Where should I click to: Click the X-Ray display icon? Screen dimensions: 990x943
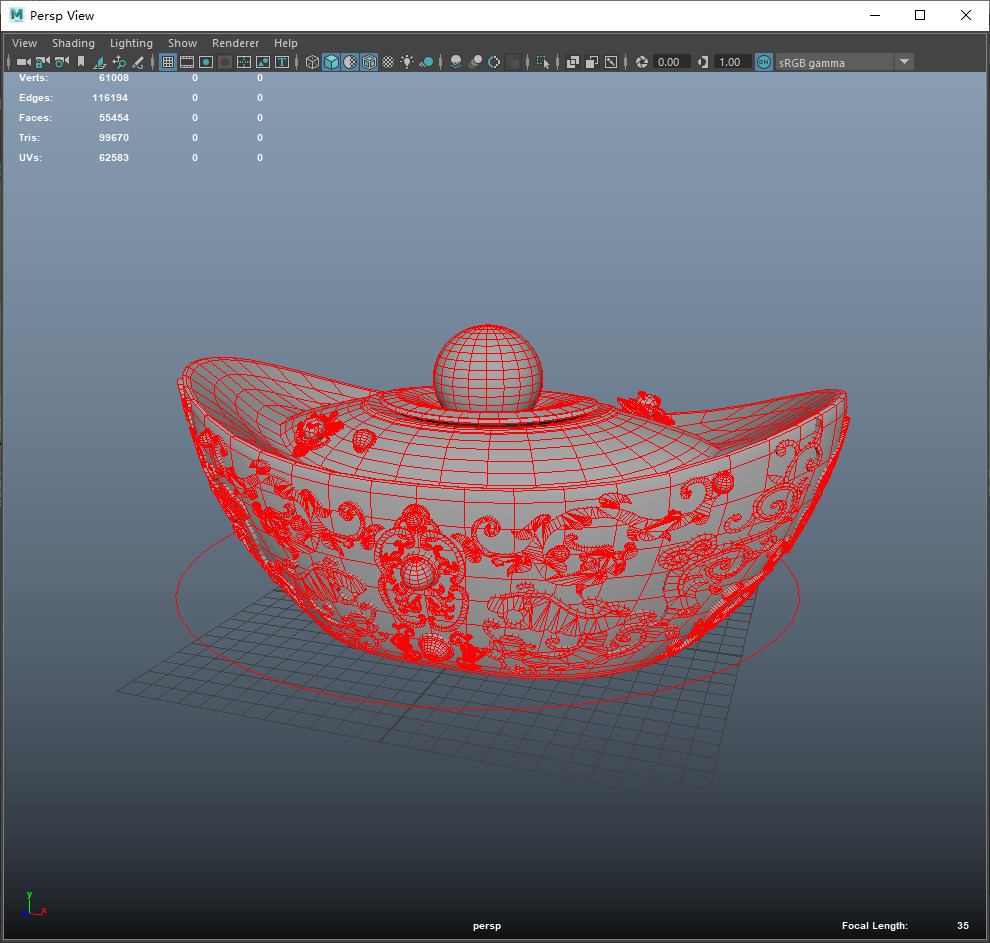pos(573,62)
